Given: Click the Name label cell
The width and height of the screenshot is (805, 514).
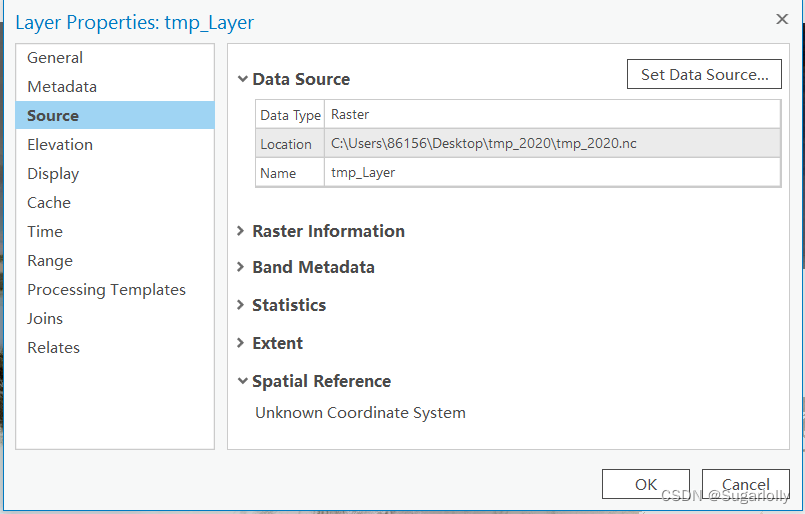Looking at the screenshot, I should 290,173.
